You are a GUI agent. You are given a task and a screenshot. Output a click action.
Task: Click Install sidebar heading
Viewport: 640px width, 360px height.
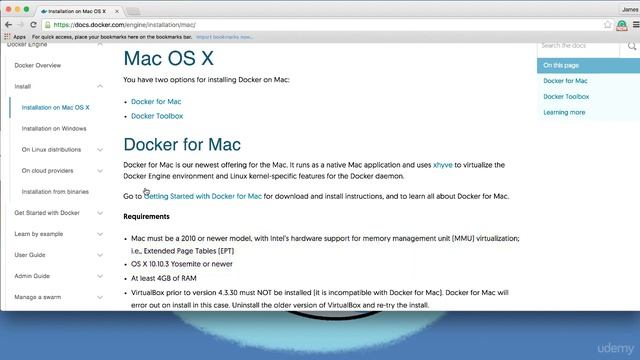[22, 87]
